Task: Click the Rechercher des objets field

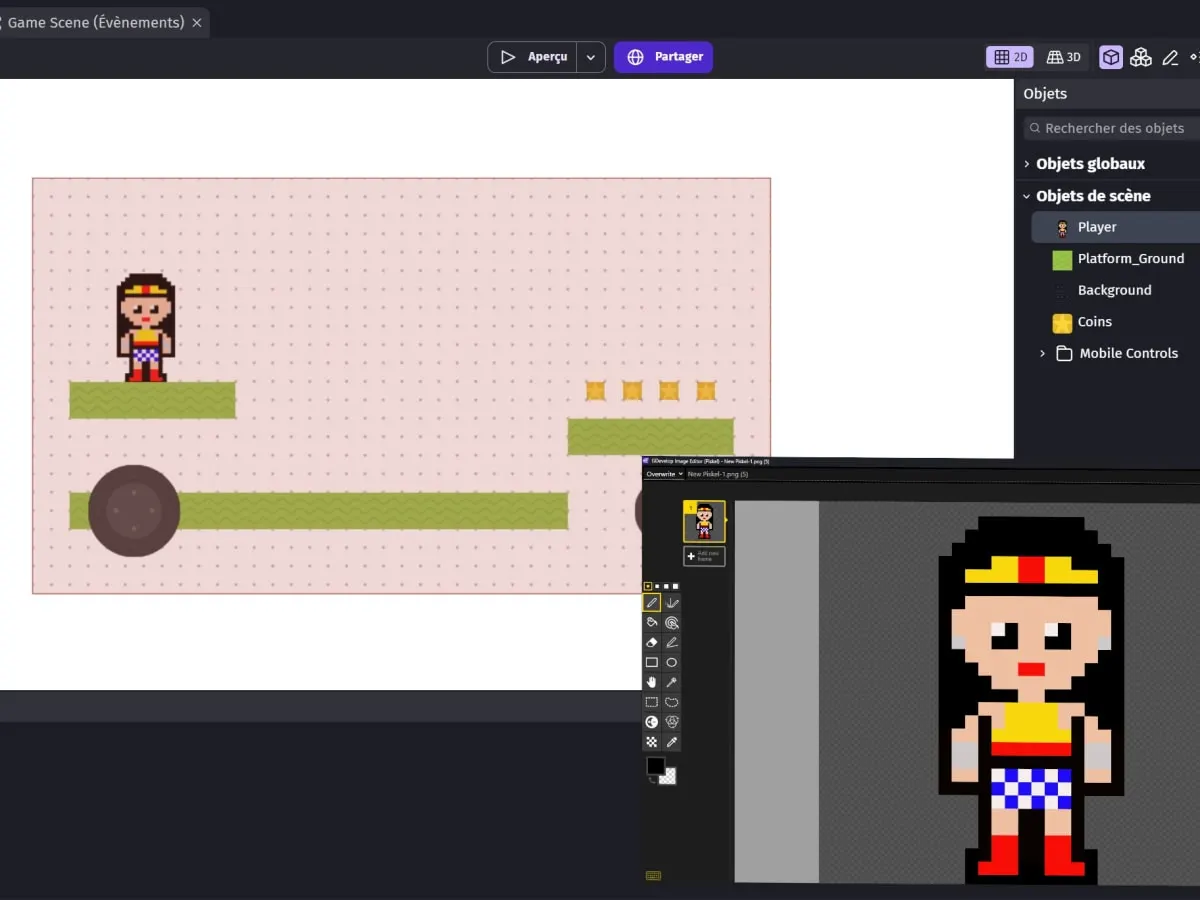Action: 1112,128
